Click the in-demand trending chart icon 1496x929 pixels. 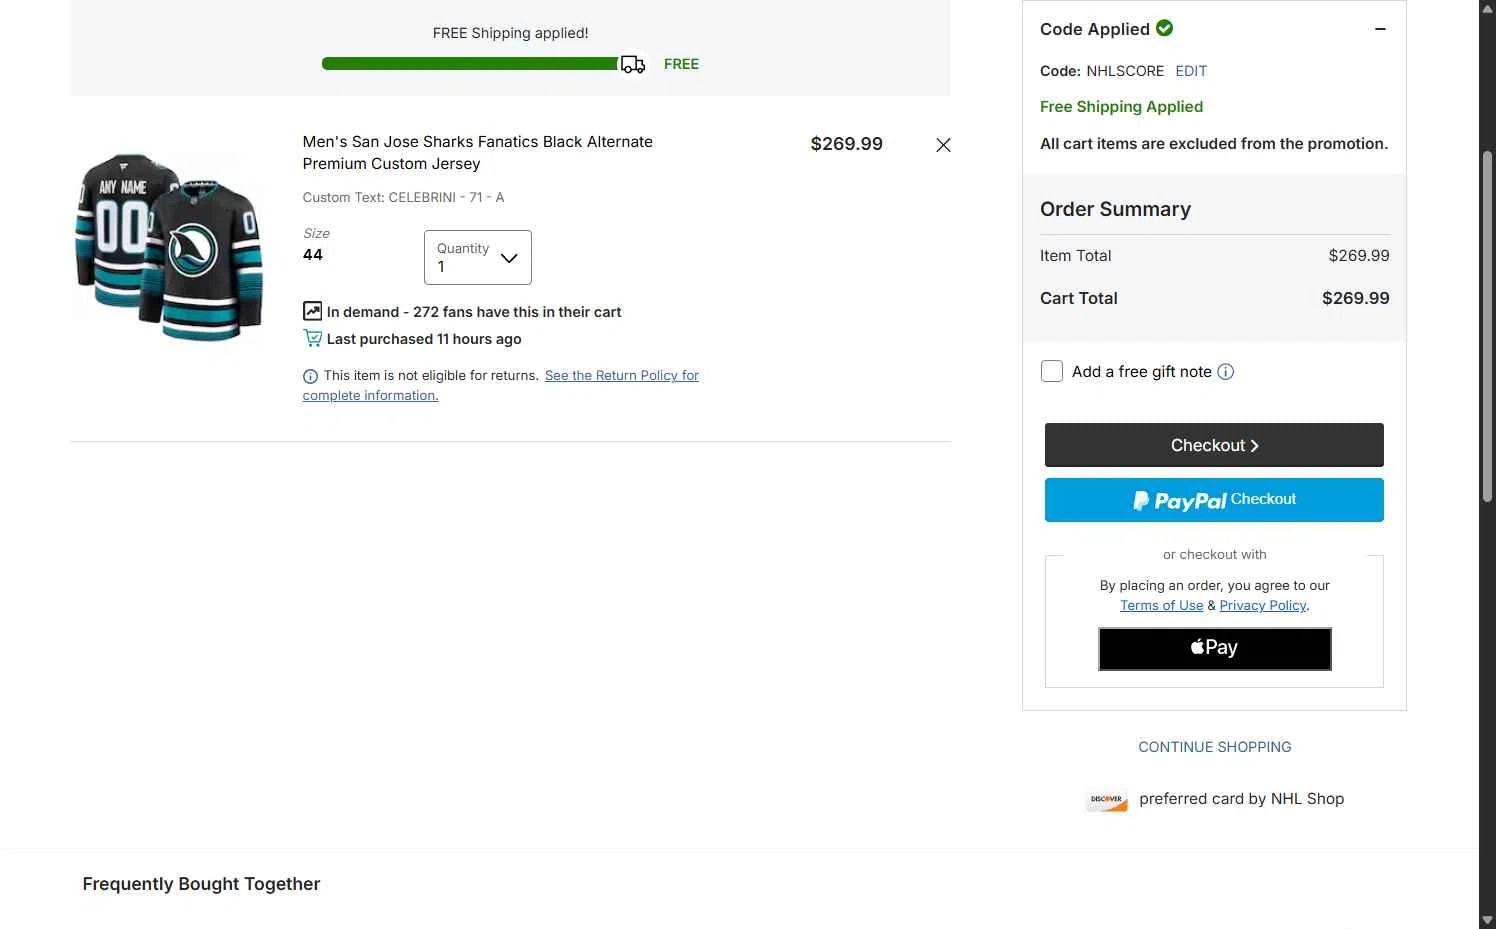(x=312, y=311)
